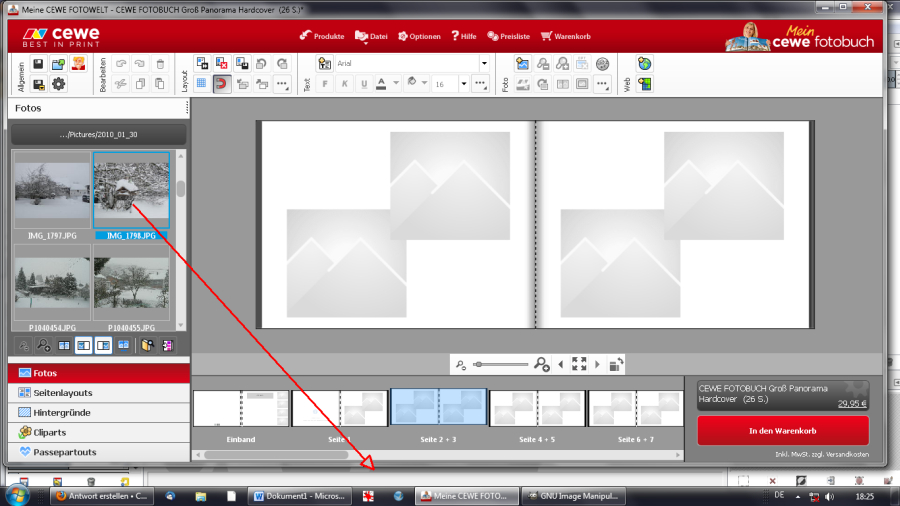900x506 pixels.
Task: Click the save-as disk icon
Action: [x=38, y=84]
